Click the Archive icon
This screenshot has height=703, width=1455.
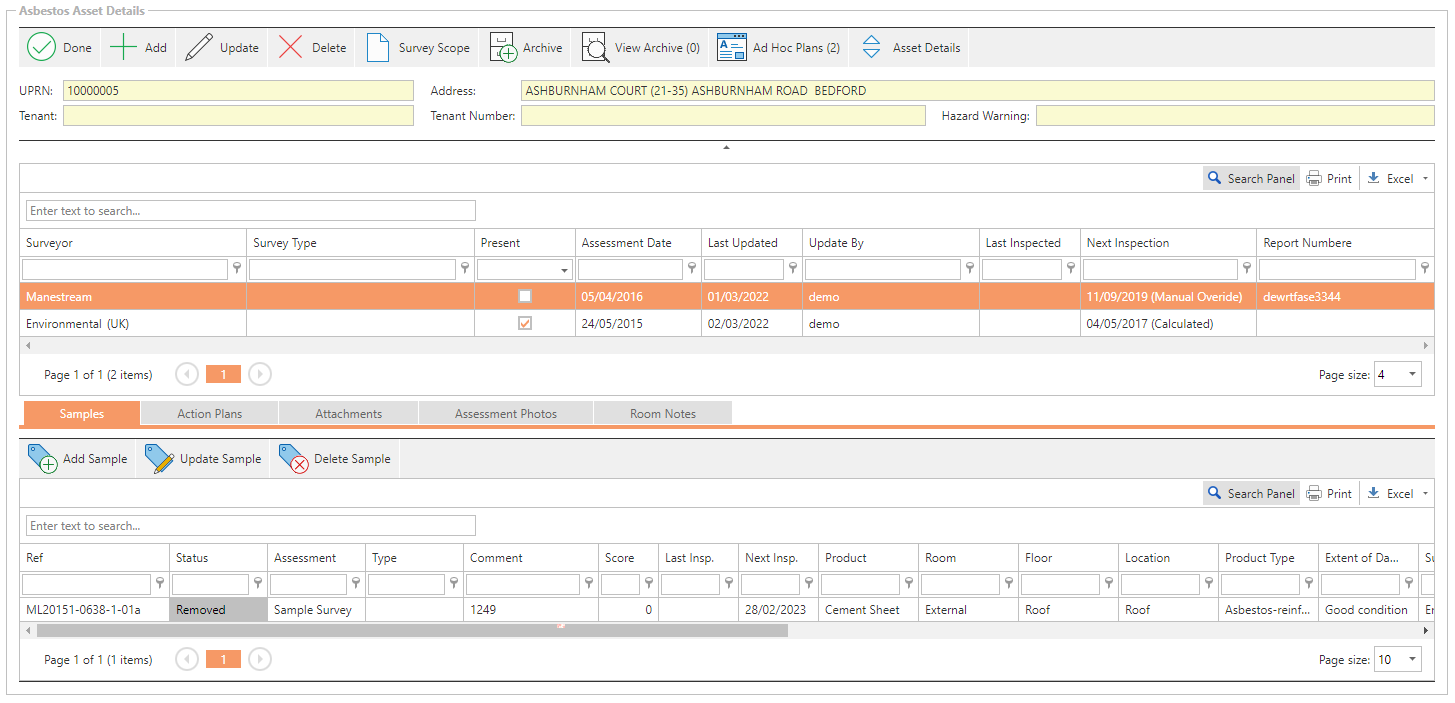pyautogui.click(x=503, y=48)
